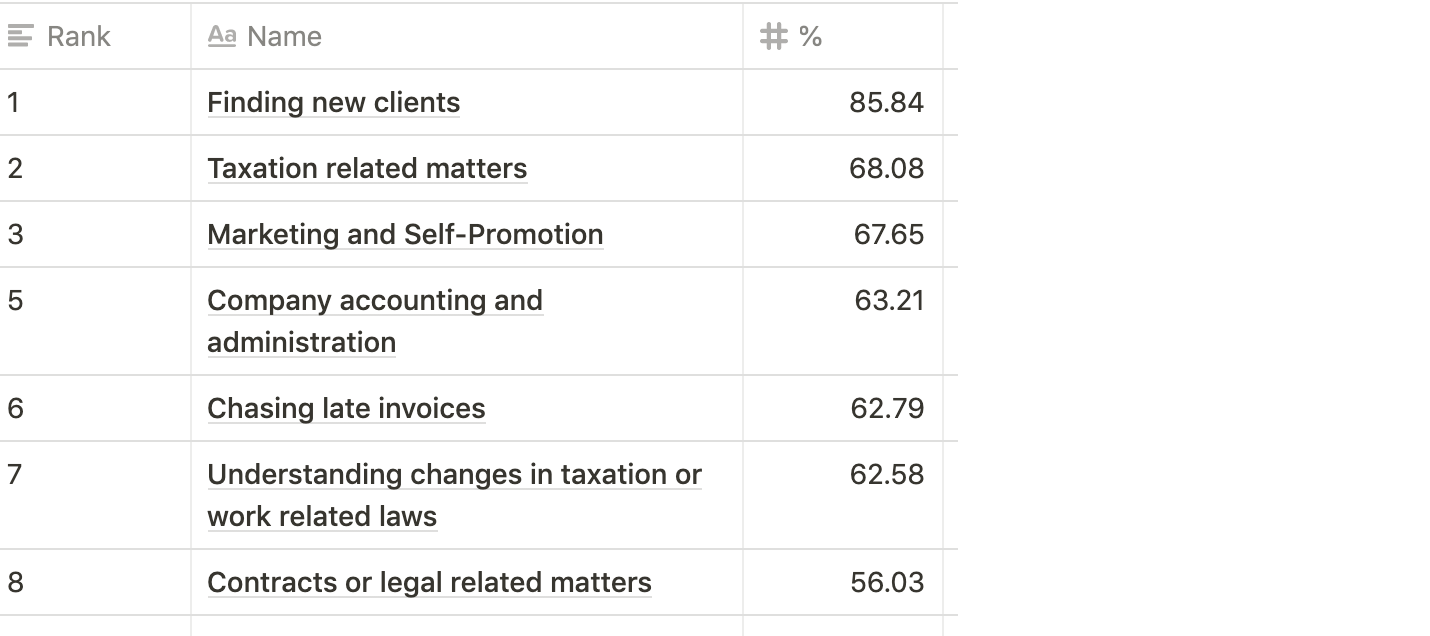Image resolution: width=1430 pixels, height=636 pixels.
Task: Click the Name column title-type icon
Action: [x=222, y=36]
